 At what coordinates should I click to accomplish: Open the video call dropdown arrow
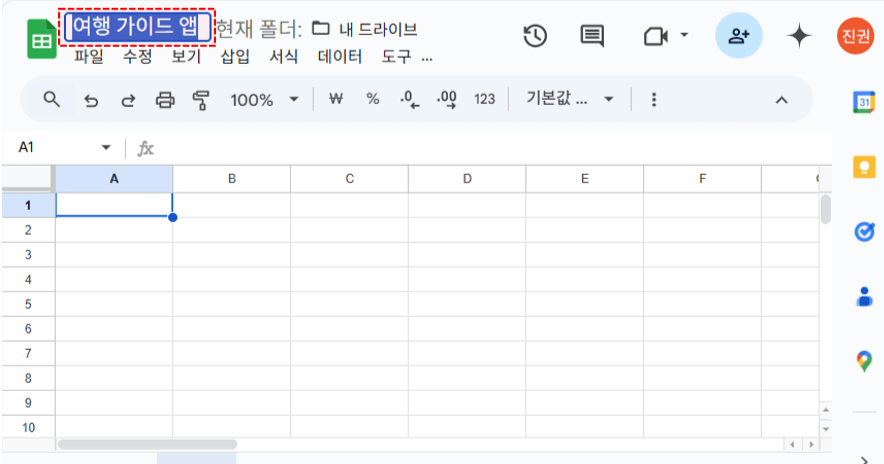(684, 36)
